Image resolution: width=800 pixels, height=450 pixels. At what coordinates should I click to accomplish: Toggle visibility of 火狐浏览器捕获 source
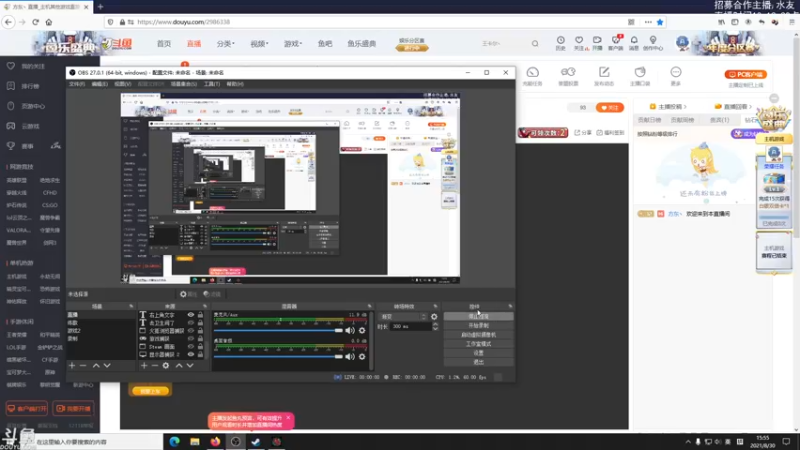point(190,331)
